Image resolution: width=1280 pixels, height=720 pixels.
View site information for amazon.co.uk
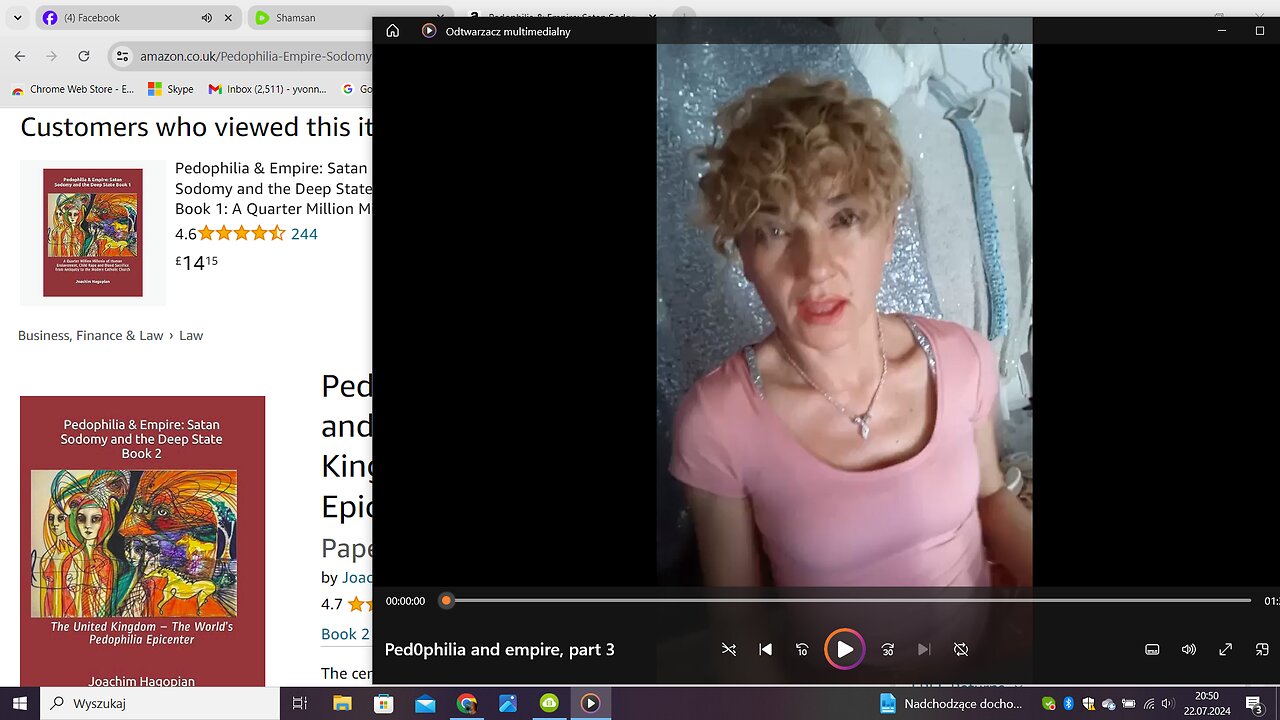point(122,56)
